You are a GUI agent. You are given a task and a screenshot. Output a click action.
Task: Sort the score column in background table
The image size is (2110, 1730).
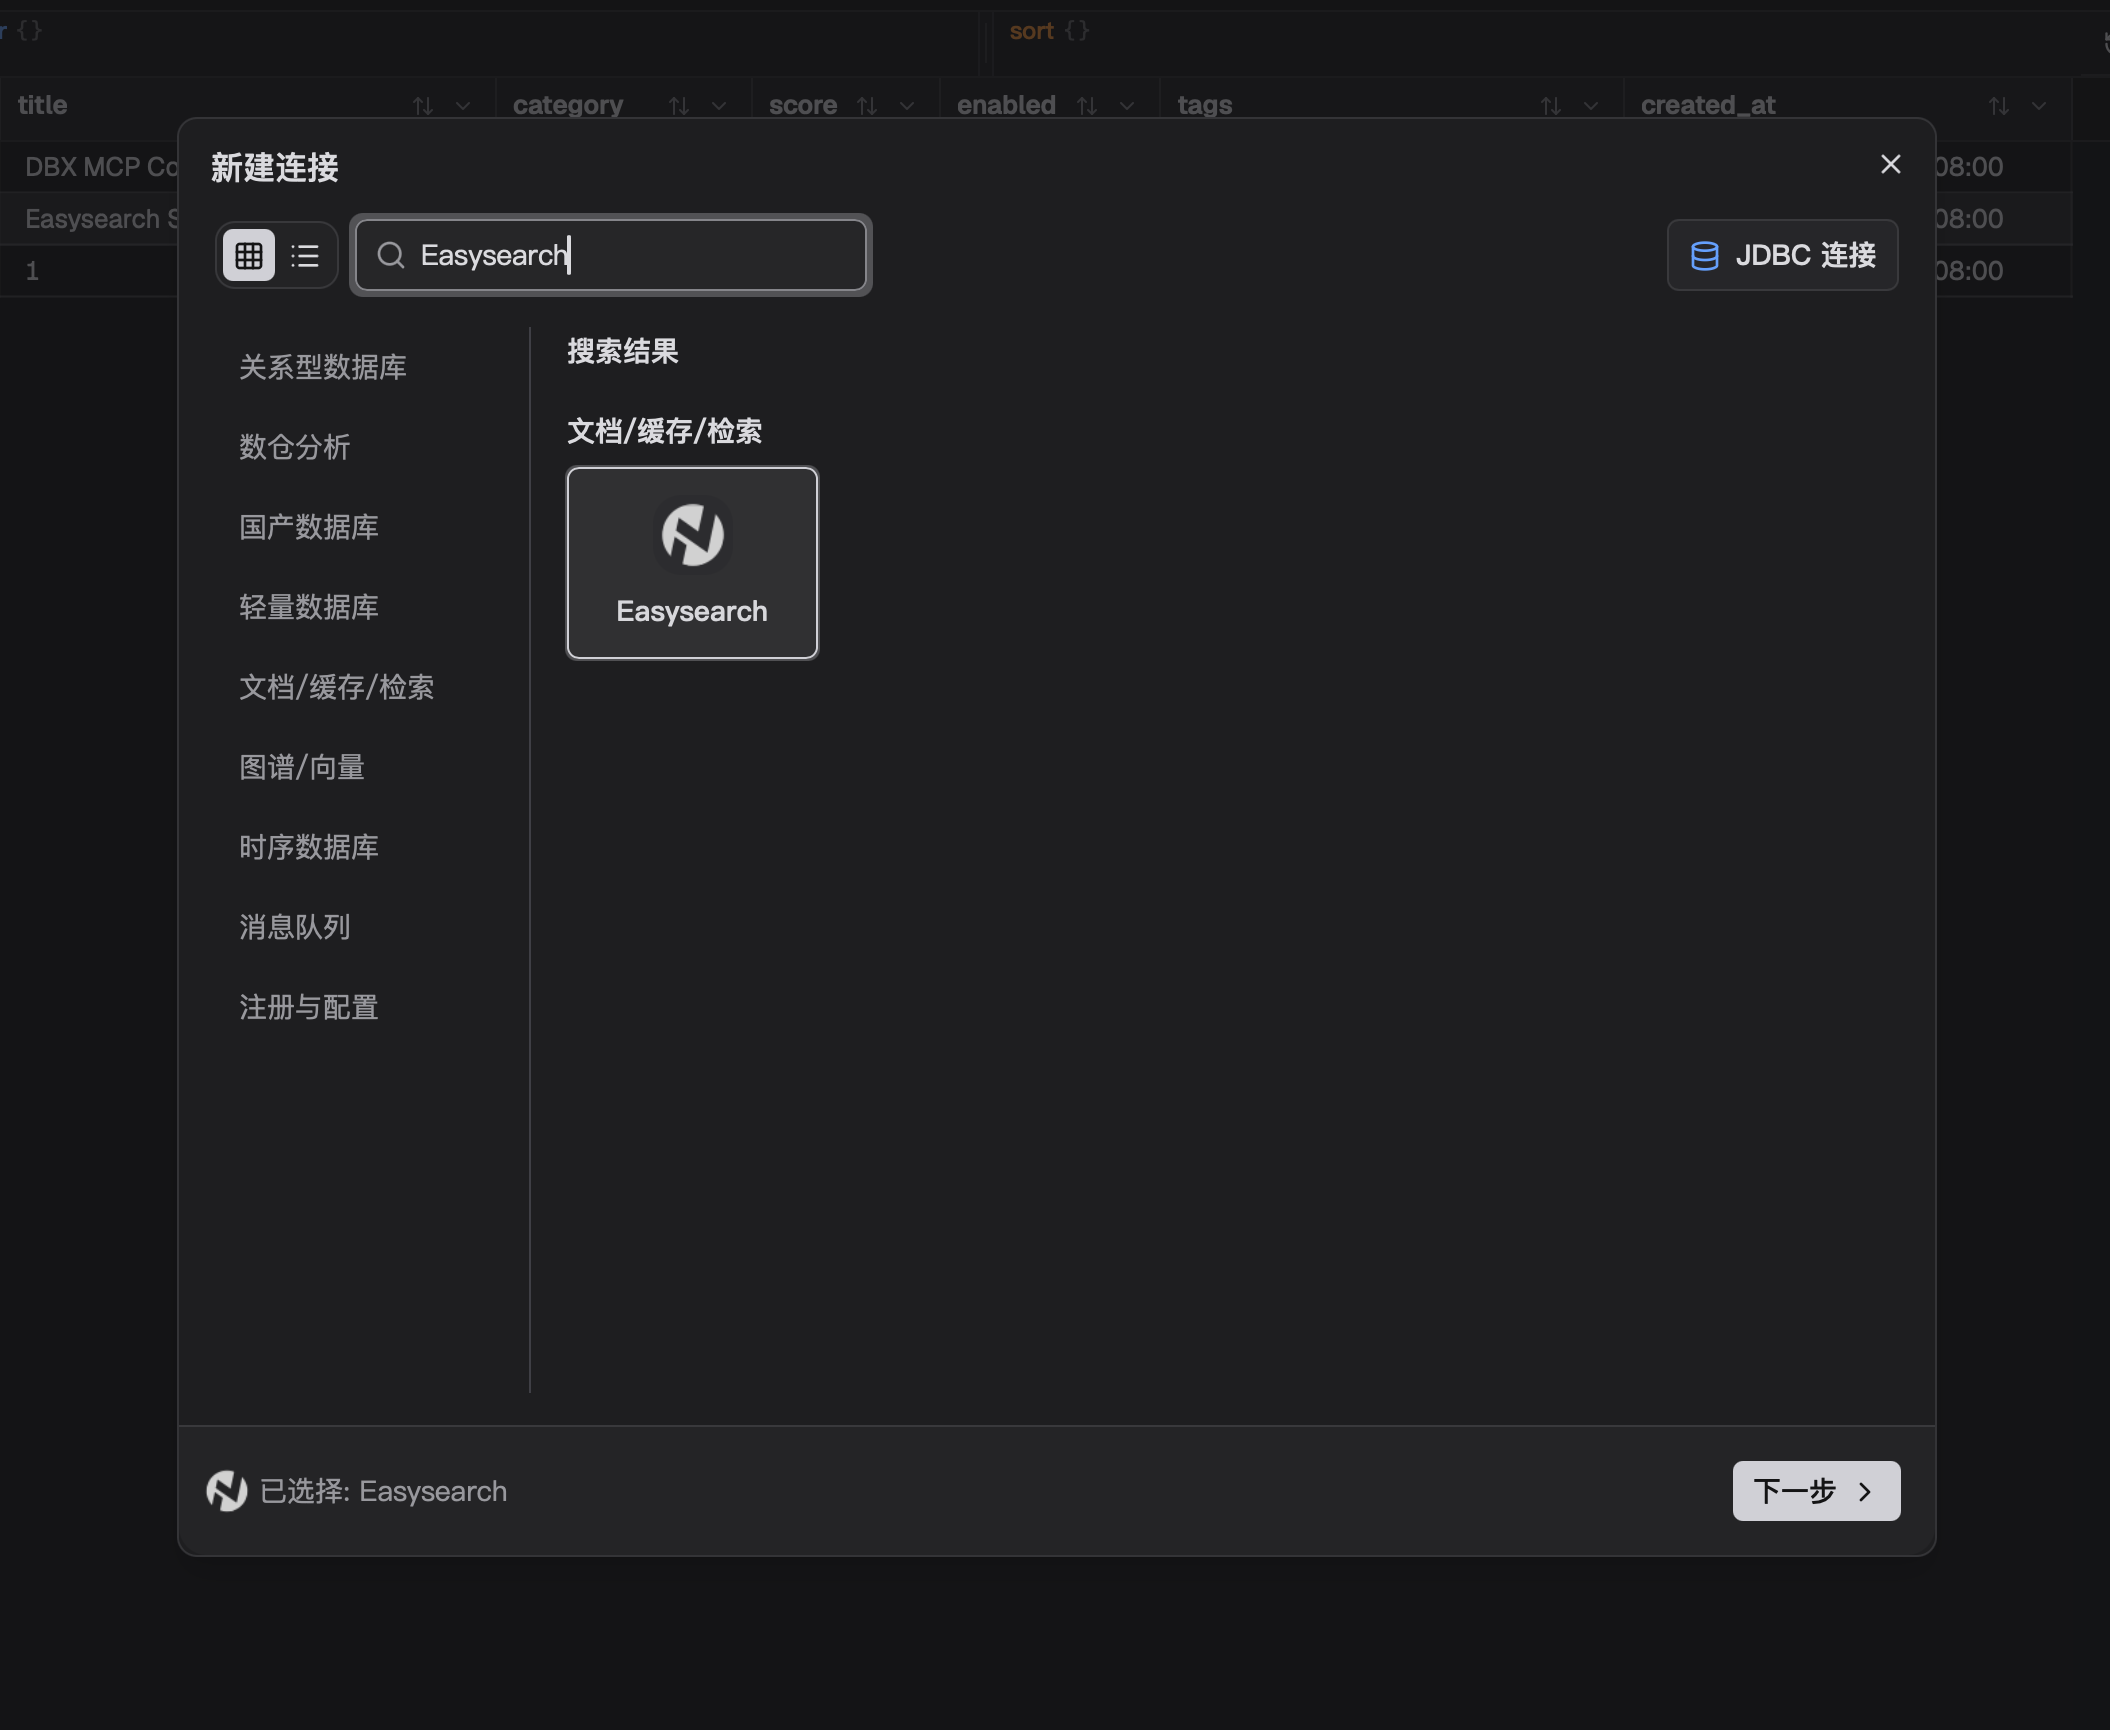(x=867, y=105)
